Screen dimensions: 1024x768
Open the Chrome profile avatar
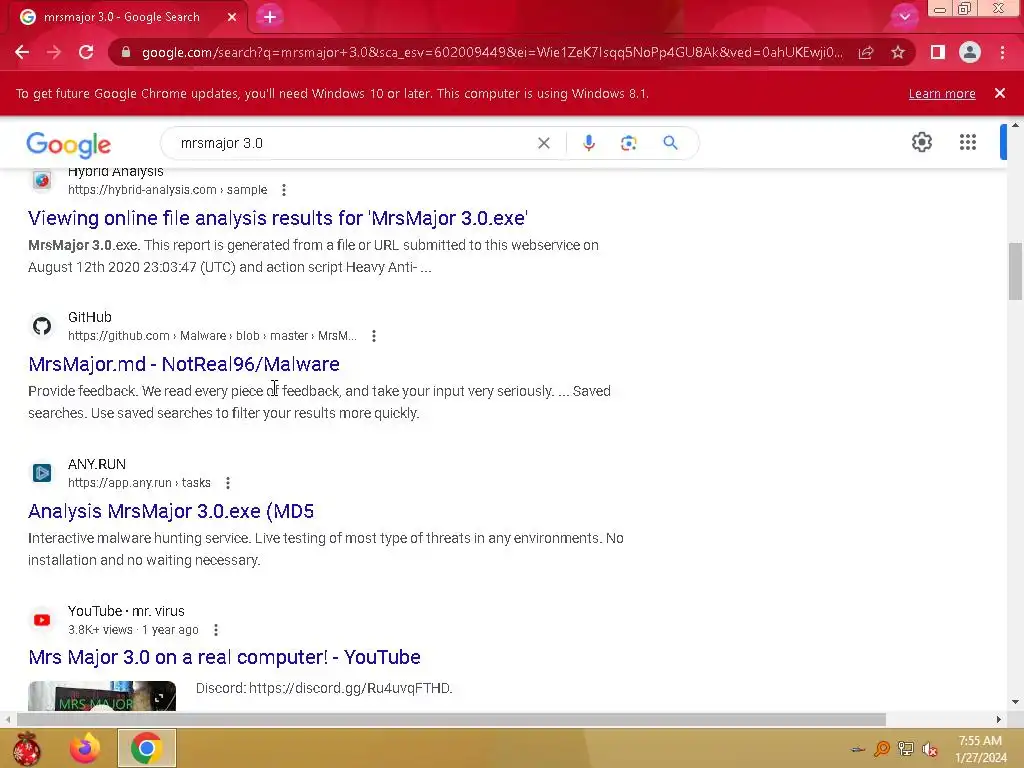point(970,52)
